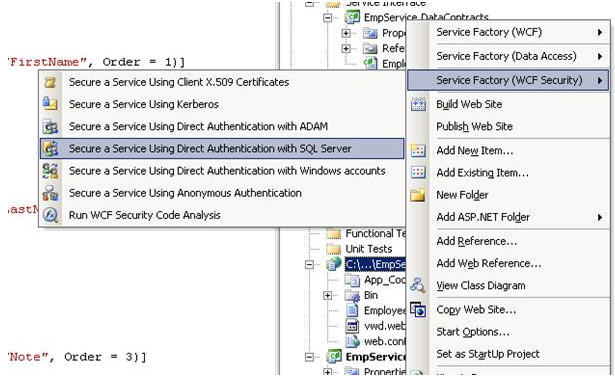Choose Secure a Service Using Anonymous Authentication

pyautogui.click(x=222, y=193)
